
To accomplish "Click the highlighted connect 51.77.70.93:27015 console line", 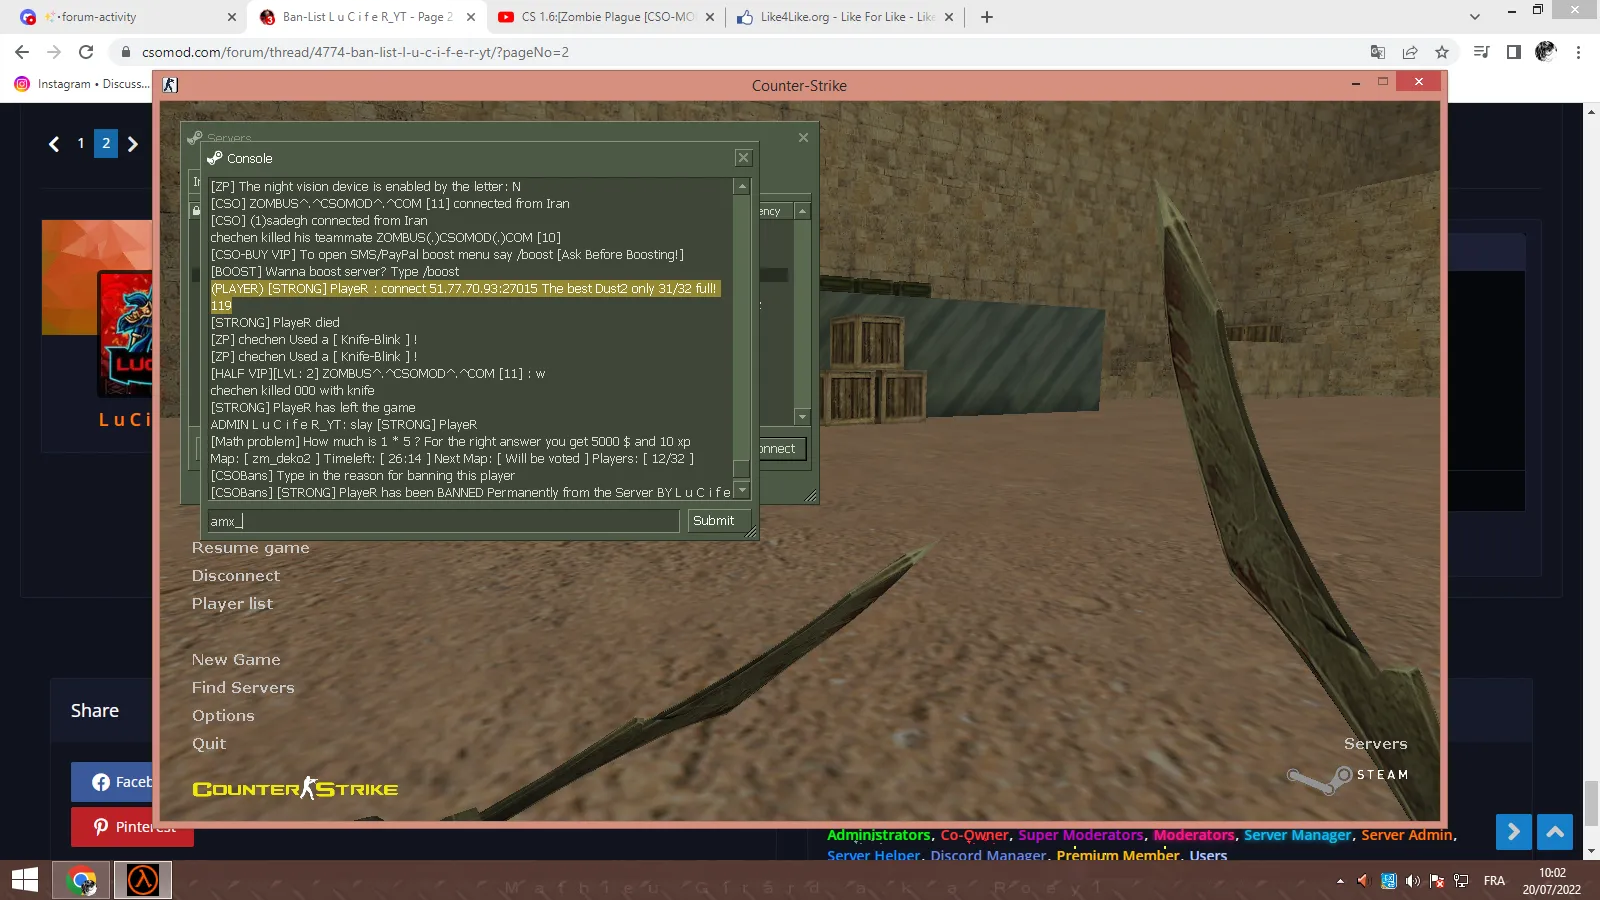I will pos(465,297).
